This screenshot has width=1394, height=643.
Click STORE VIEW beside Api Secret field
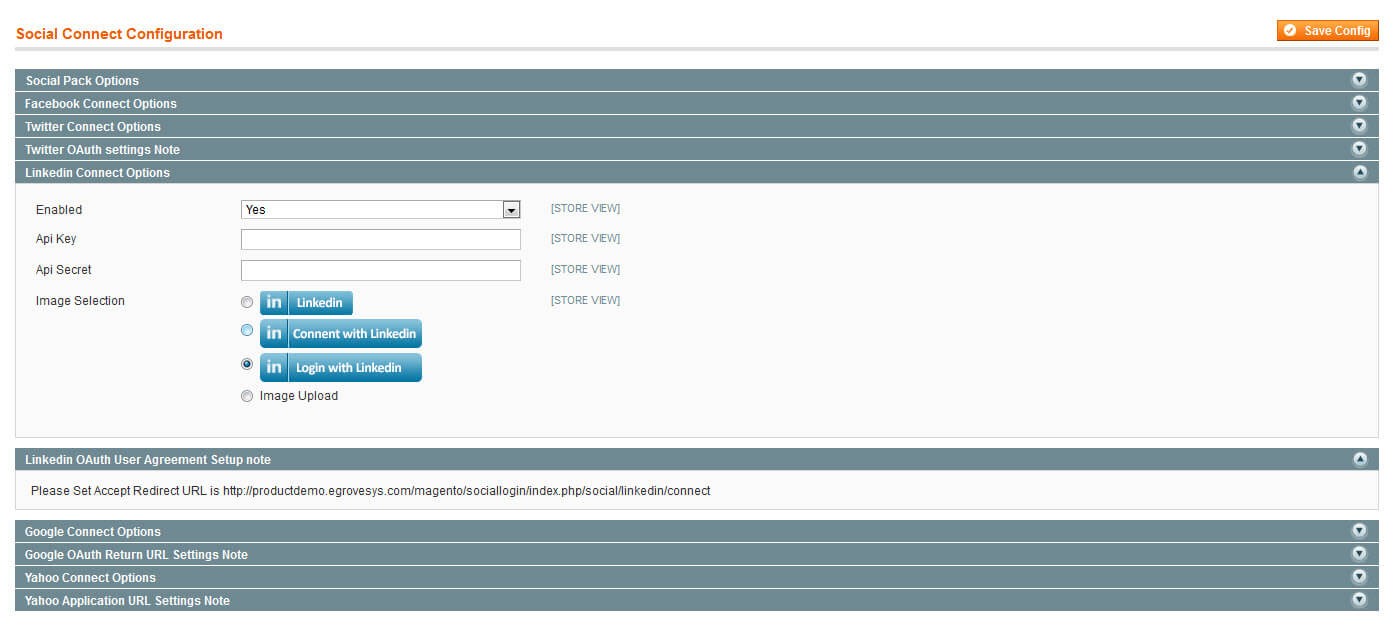pyautogui.click(x=585, y=269)
